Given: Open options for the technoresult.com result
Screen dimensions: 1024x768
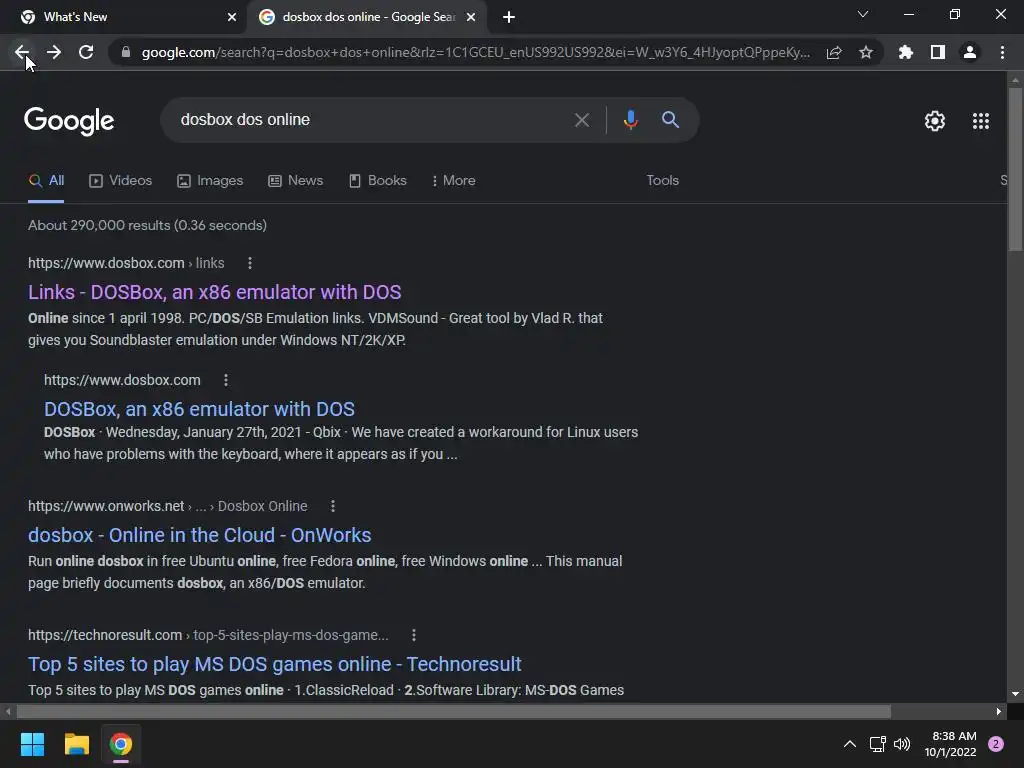Looking at the screenshot, I should 413,635.
